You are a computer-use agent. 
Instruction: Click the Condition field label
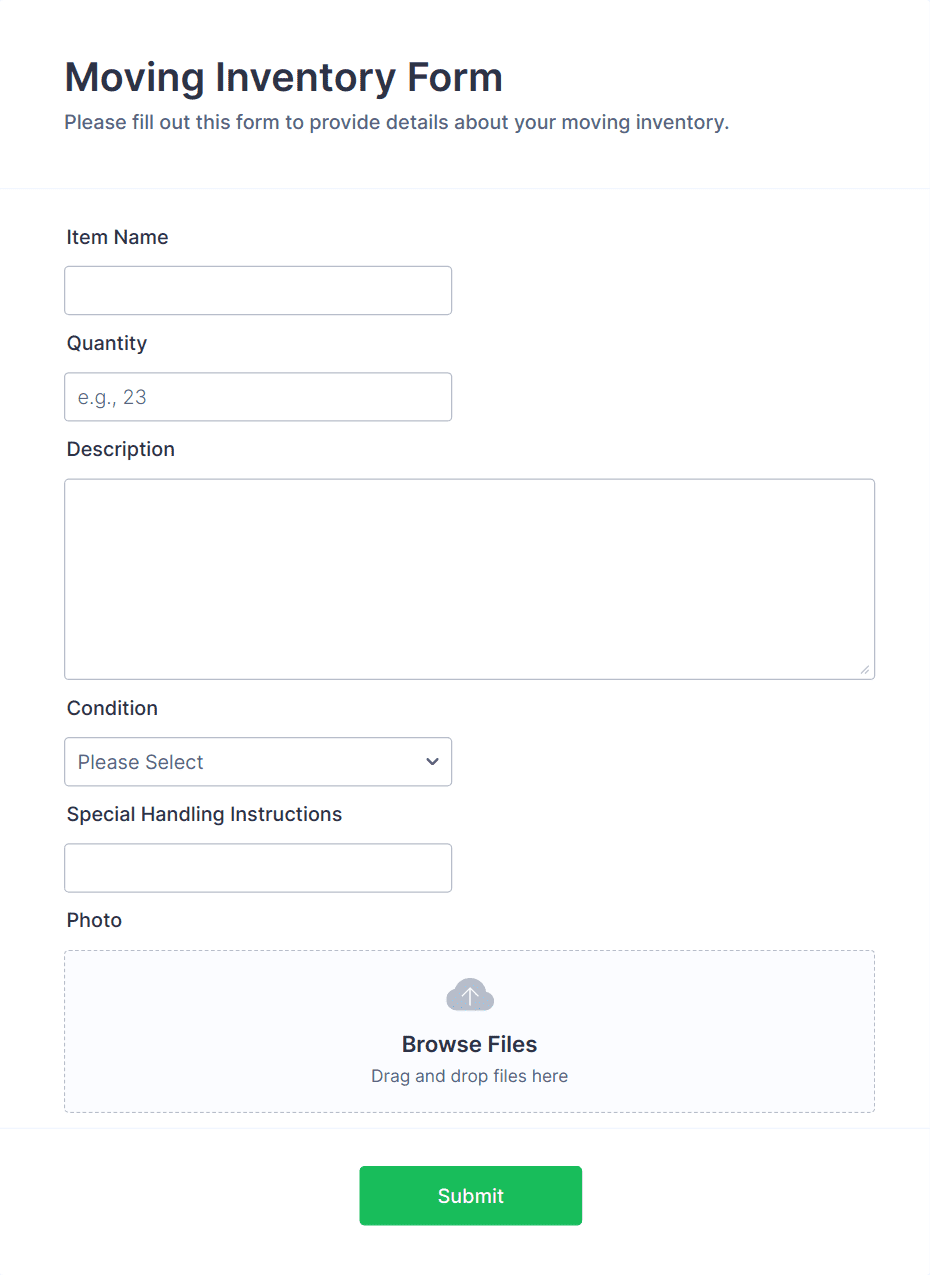[112, 708]
